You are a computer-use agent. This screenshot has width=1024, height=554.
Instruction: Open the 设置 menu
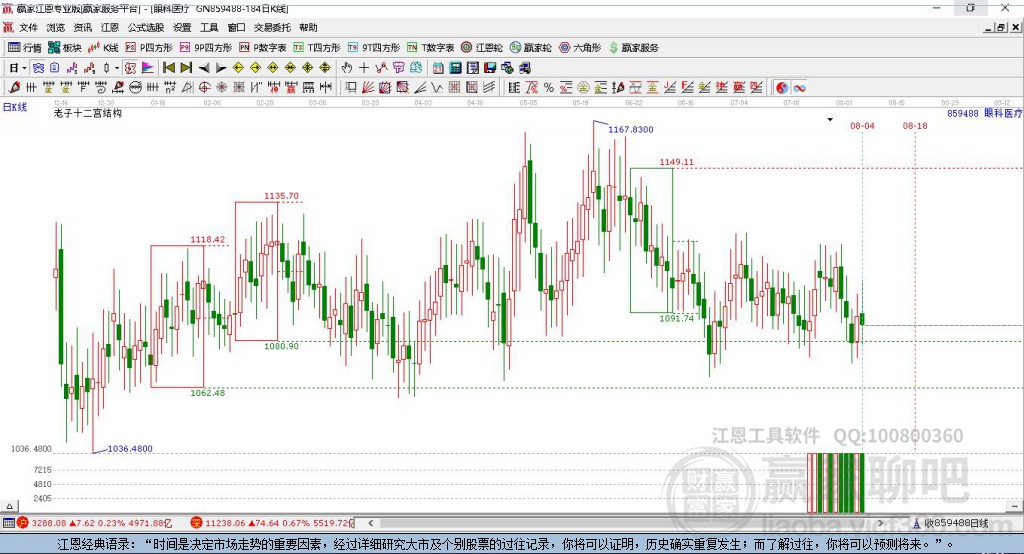coord(182,27)
